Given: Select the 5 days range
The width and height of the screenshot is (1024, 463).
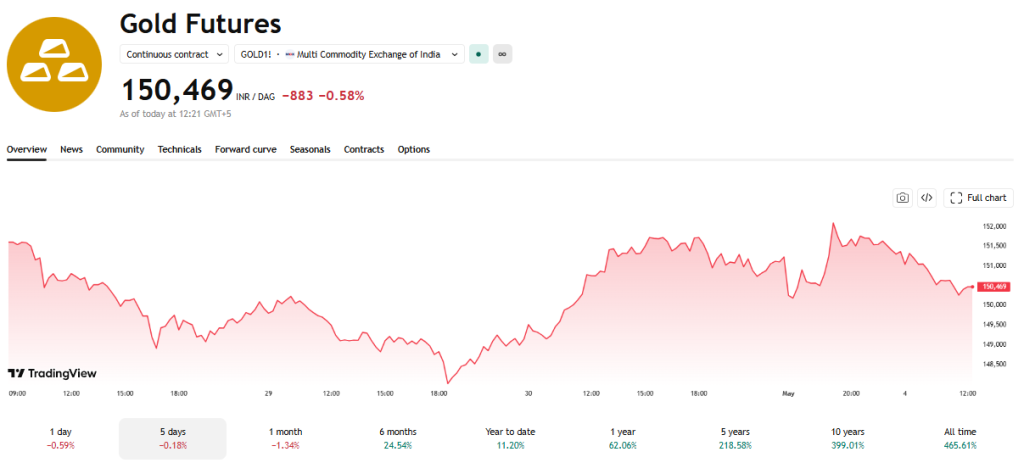Looking at the screenshot, I should [172, 438].
